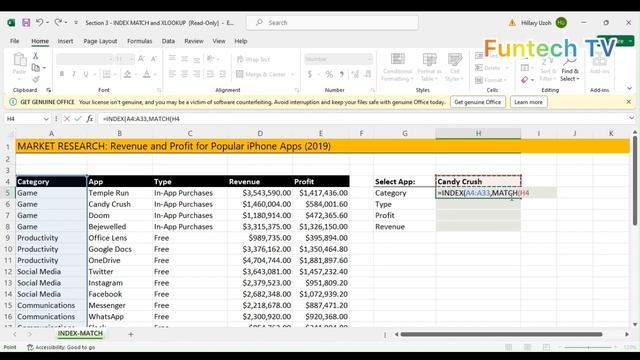Click the Comma Style icon

point(342,74)
